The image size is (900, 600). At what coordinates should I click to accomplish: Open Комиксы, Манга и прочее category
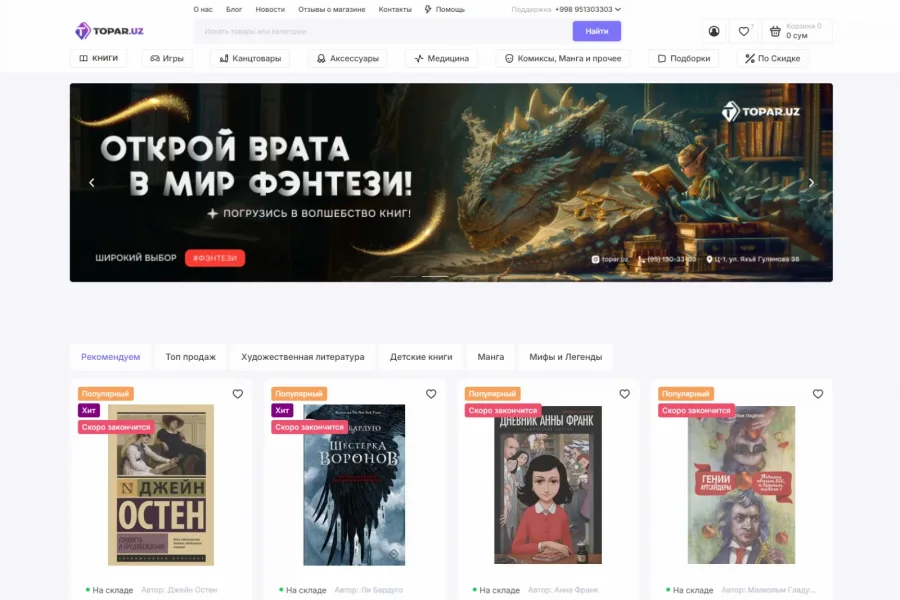pyautogui.click(x=562, y=58)
